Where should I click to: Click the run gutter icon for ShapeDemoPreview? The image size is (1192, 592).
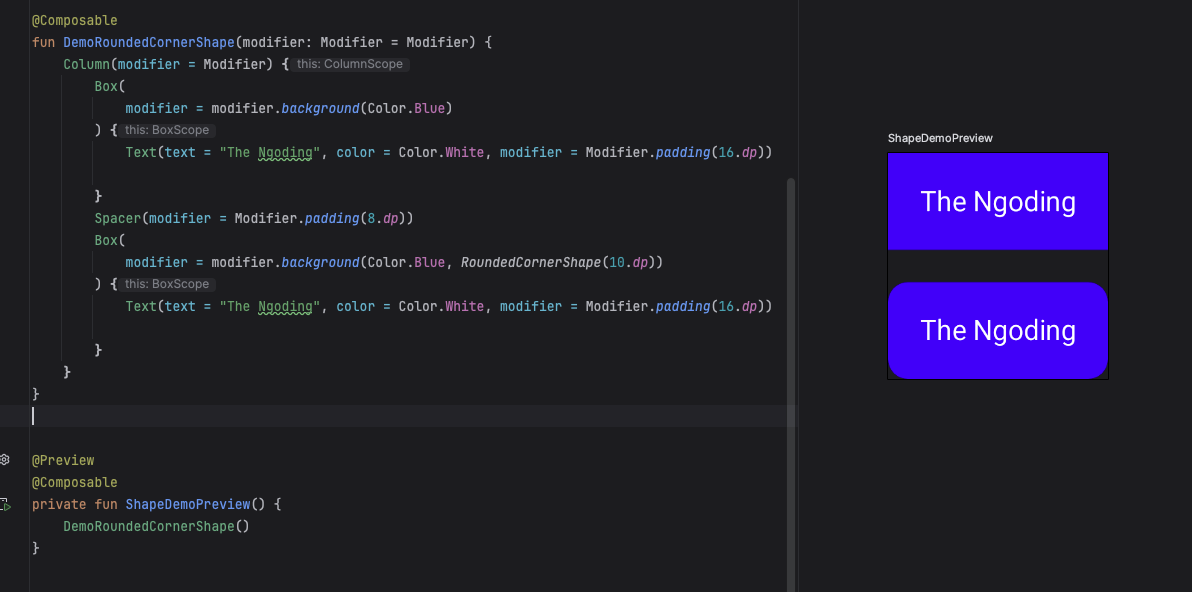point(6,505)
